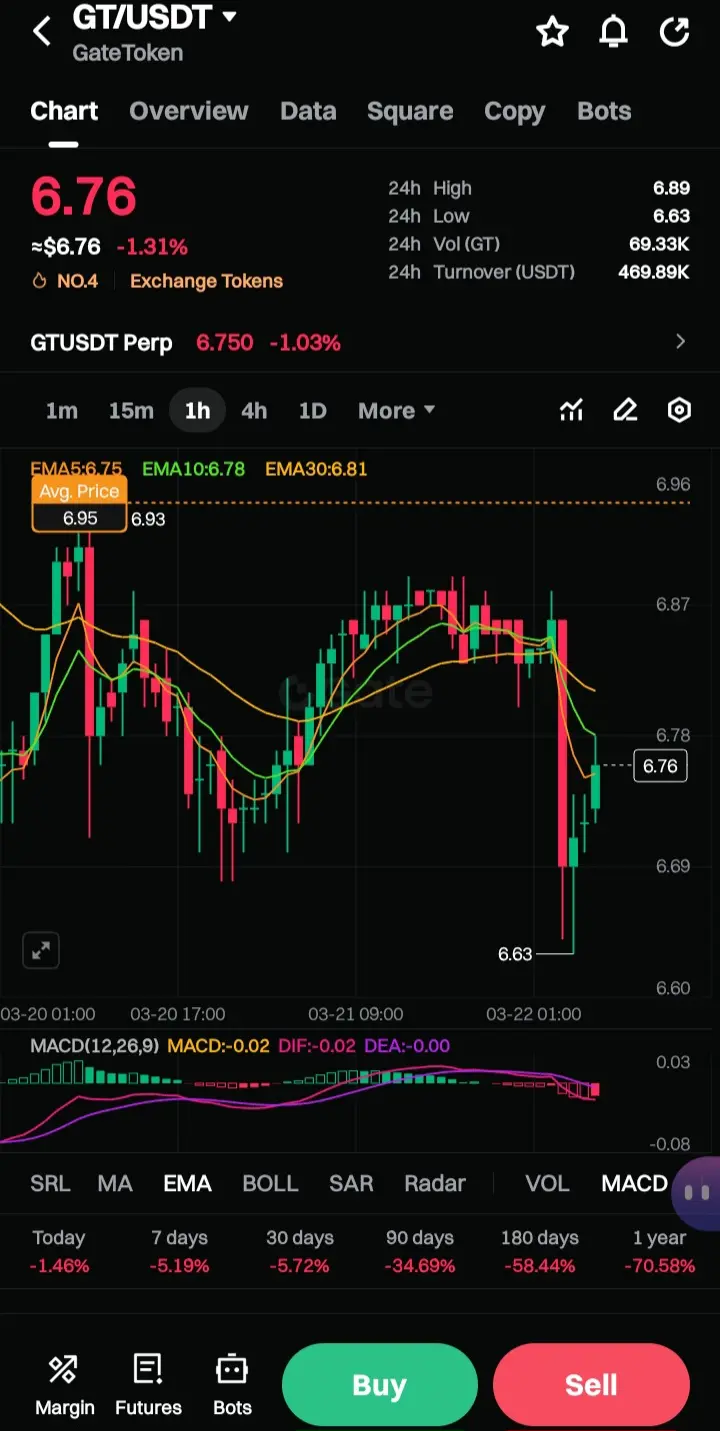The height and width of the screenshot is (1431, 720).
Task: Switch to the Square tab
Action: coord(410,111)
